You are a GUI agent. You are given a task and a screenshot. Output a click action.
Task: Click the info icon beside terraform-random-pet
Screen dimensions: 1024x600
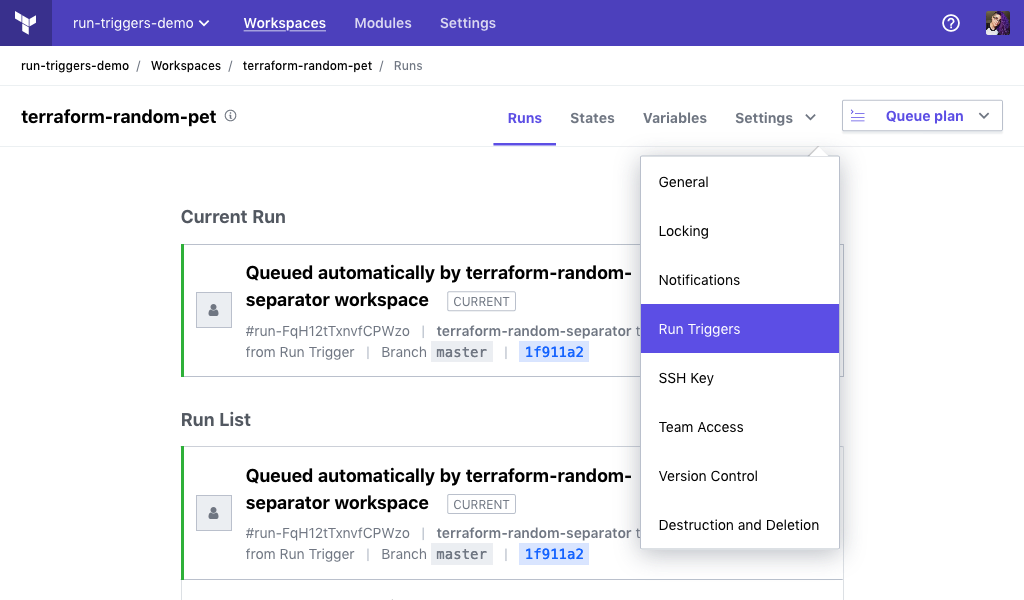(231, 116)
